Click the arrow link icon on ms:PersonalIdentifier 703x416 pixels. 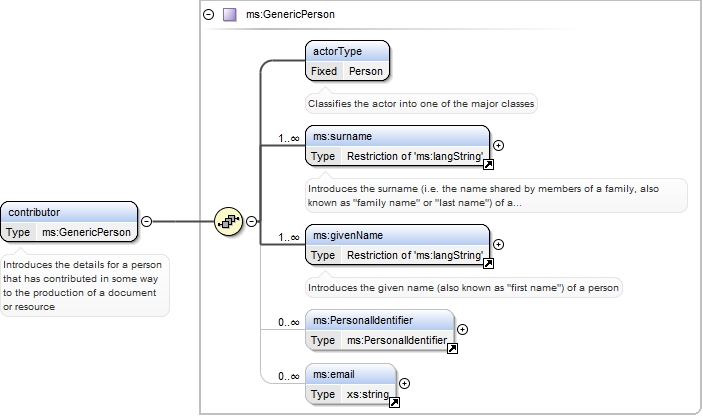point(452,349)
